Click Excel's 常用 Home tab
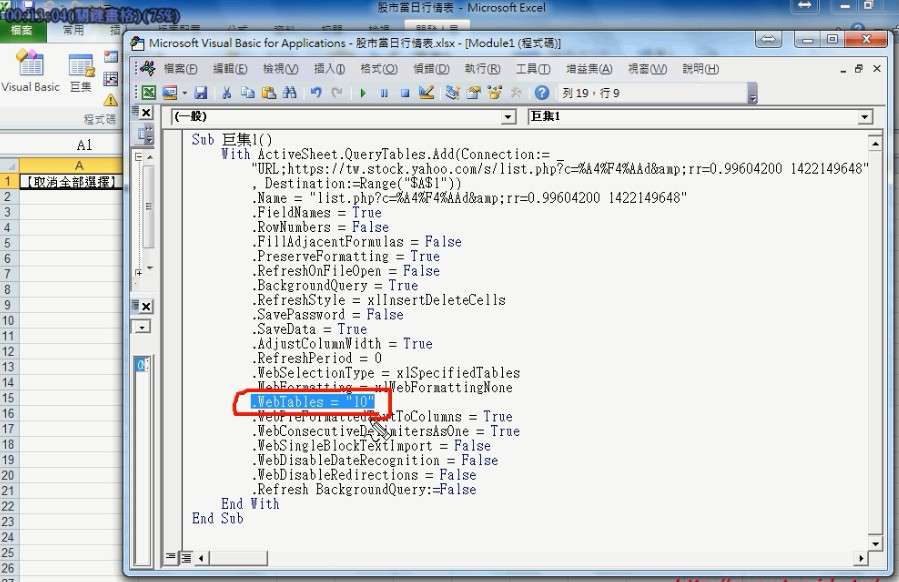 coord(73,30)
